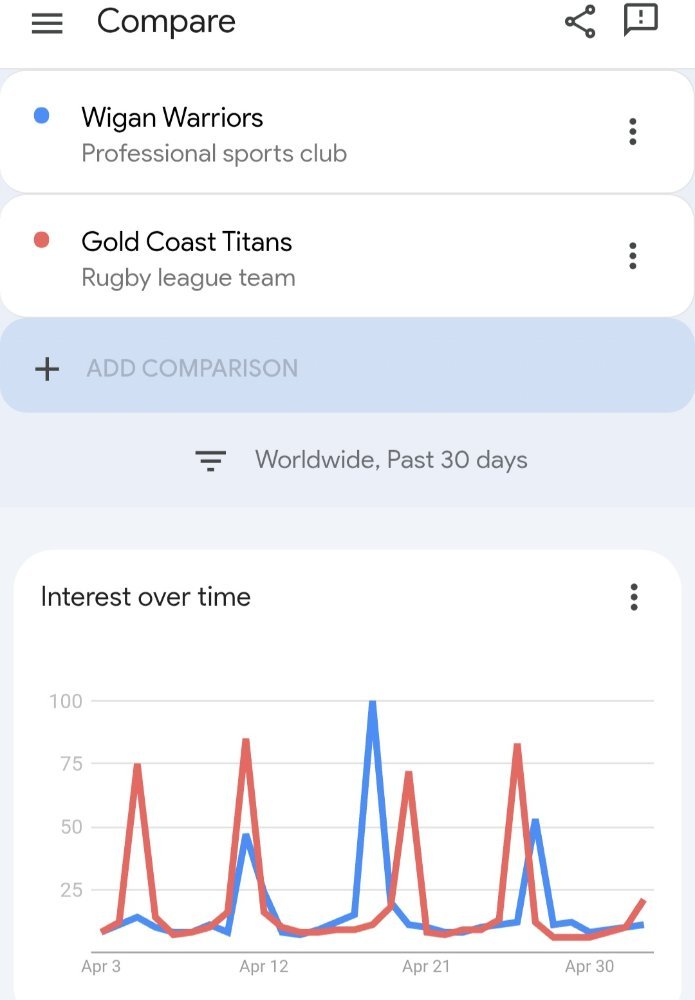Open Wigan Warriors three-dot options menu
Screen dimensions: 695x1000
tap(633, 131)
